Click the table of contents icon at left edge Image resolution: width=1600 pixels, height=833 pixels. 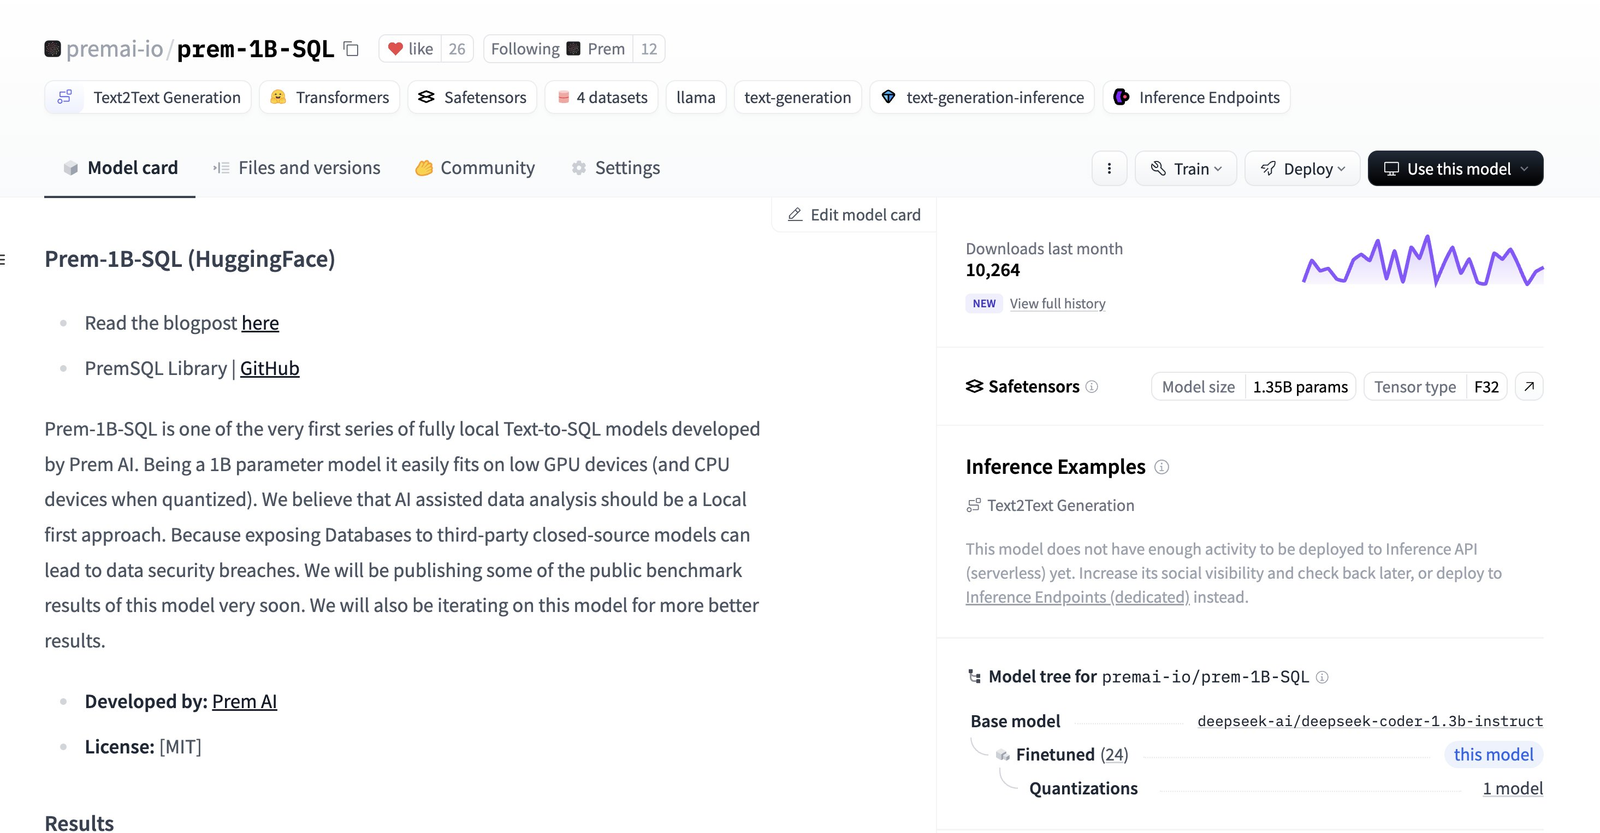3,260
